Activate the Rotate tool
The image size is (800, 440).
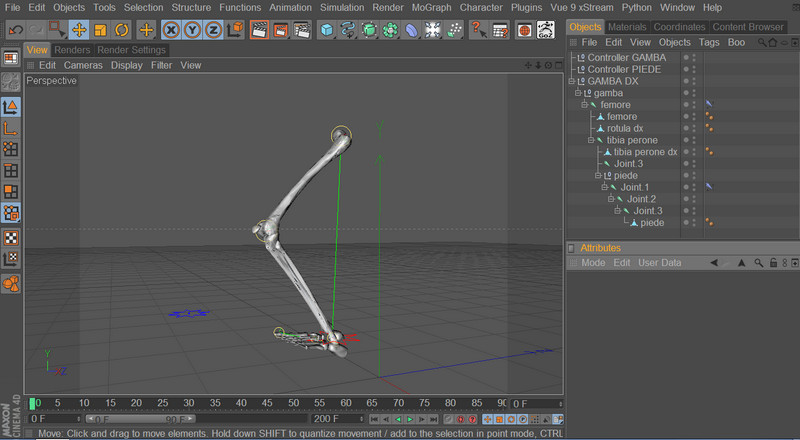pos(121,30)
